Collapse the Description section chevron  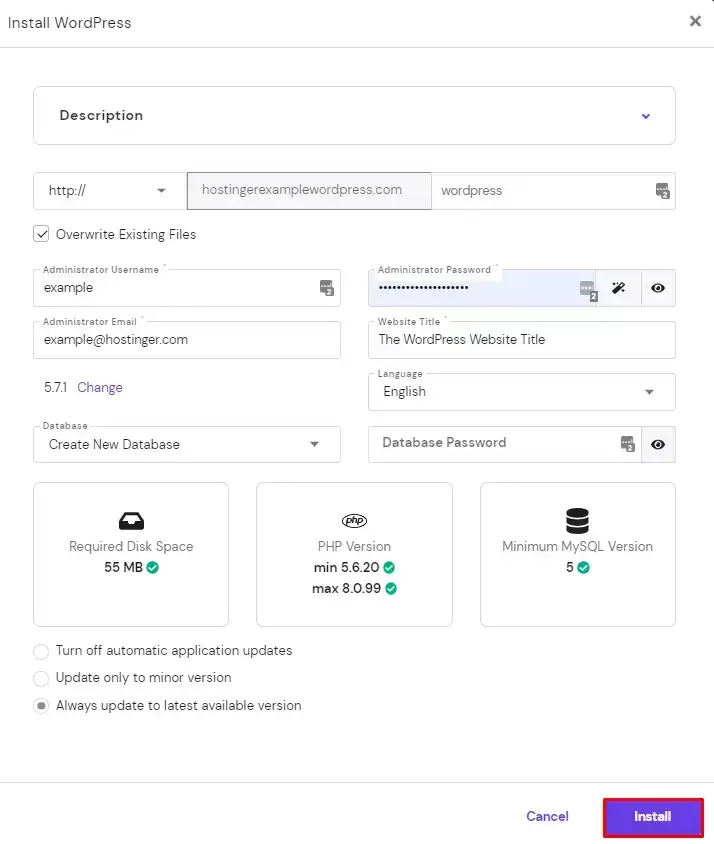coord(646,115)
